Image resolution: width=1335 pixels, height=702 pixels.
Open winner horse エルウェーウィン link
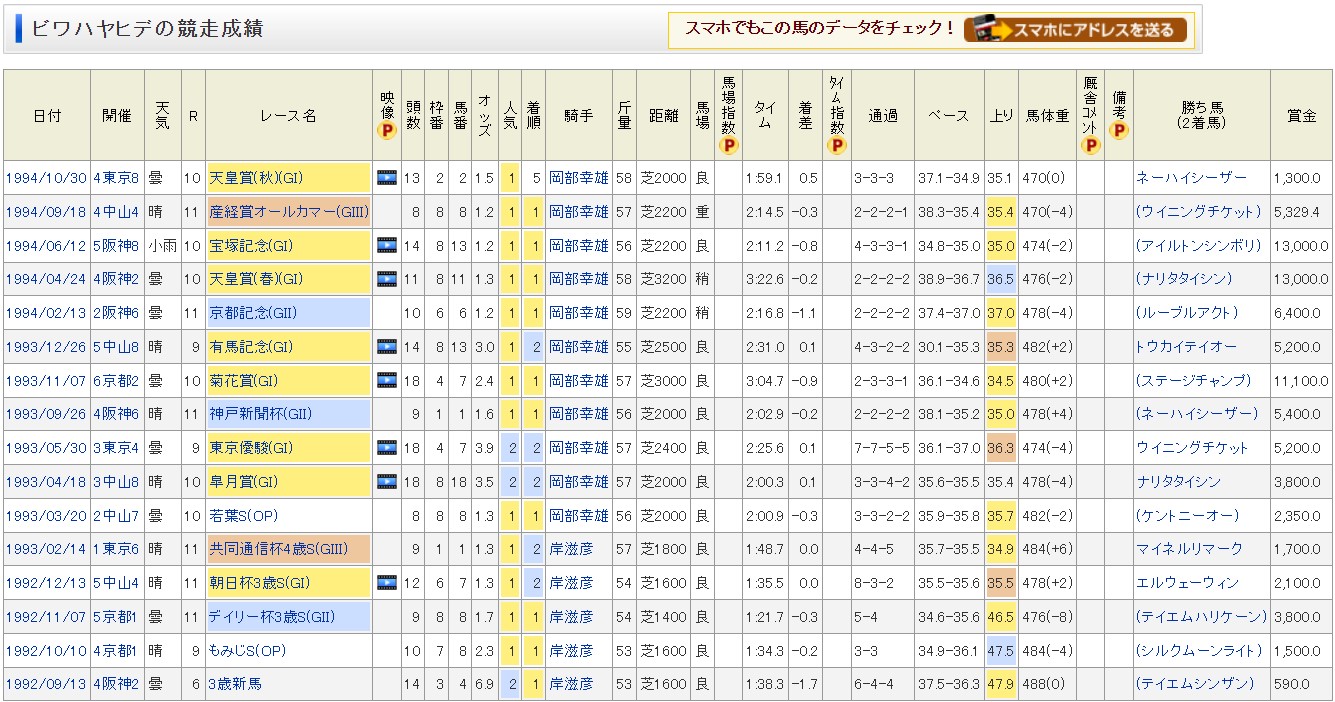pyautogui.click(x=1187, y=583)
